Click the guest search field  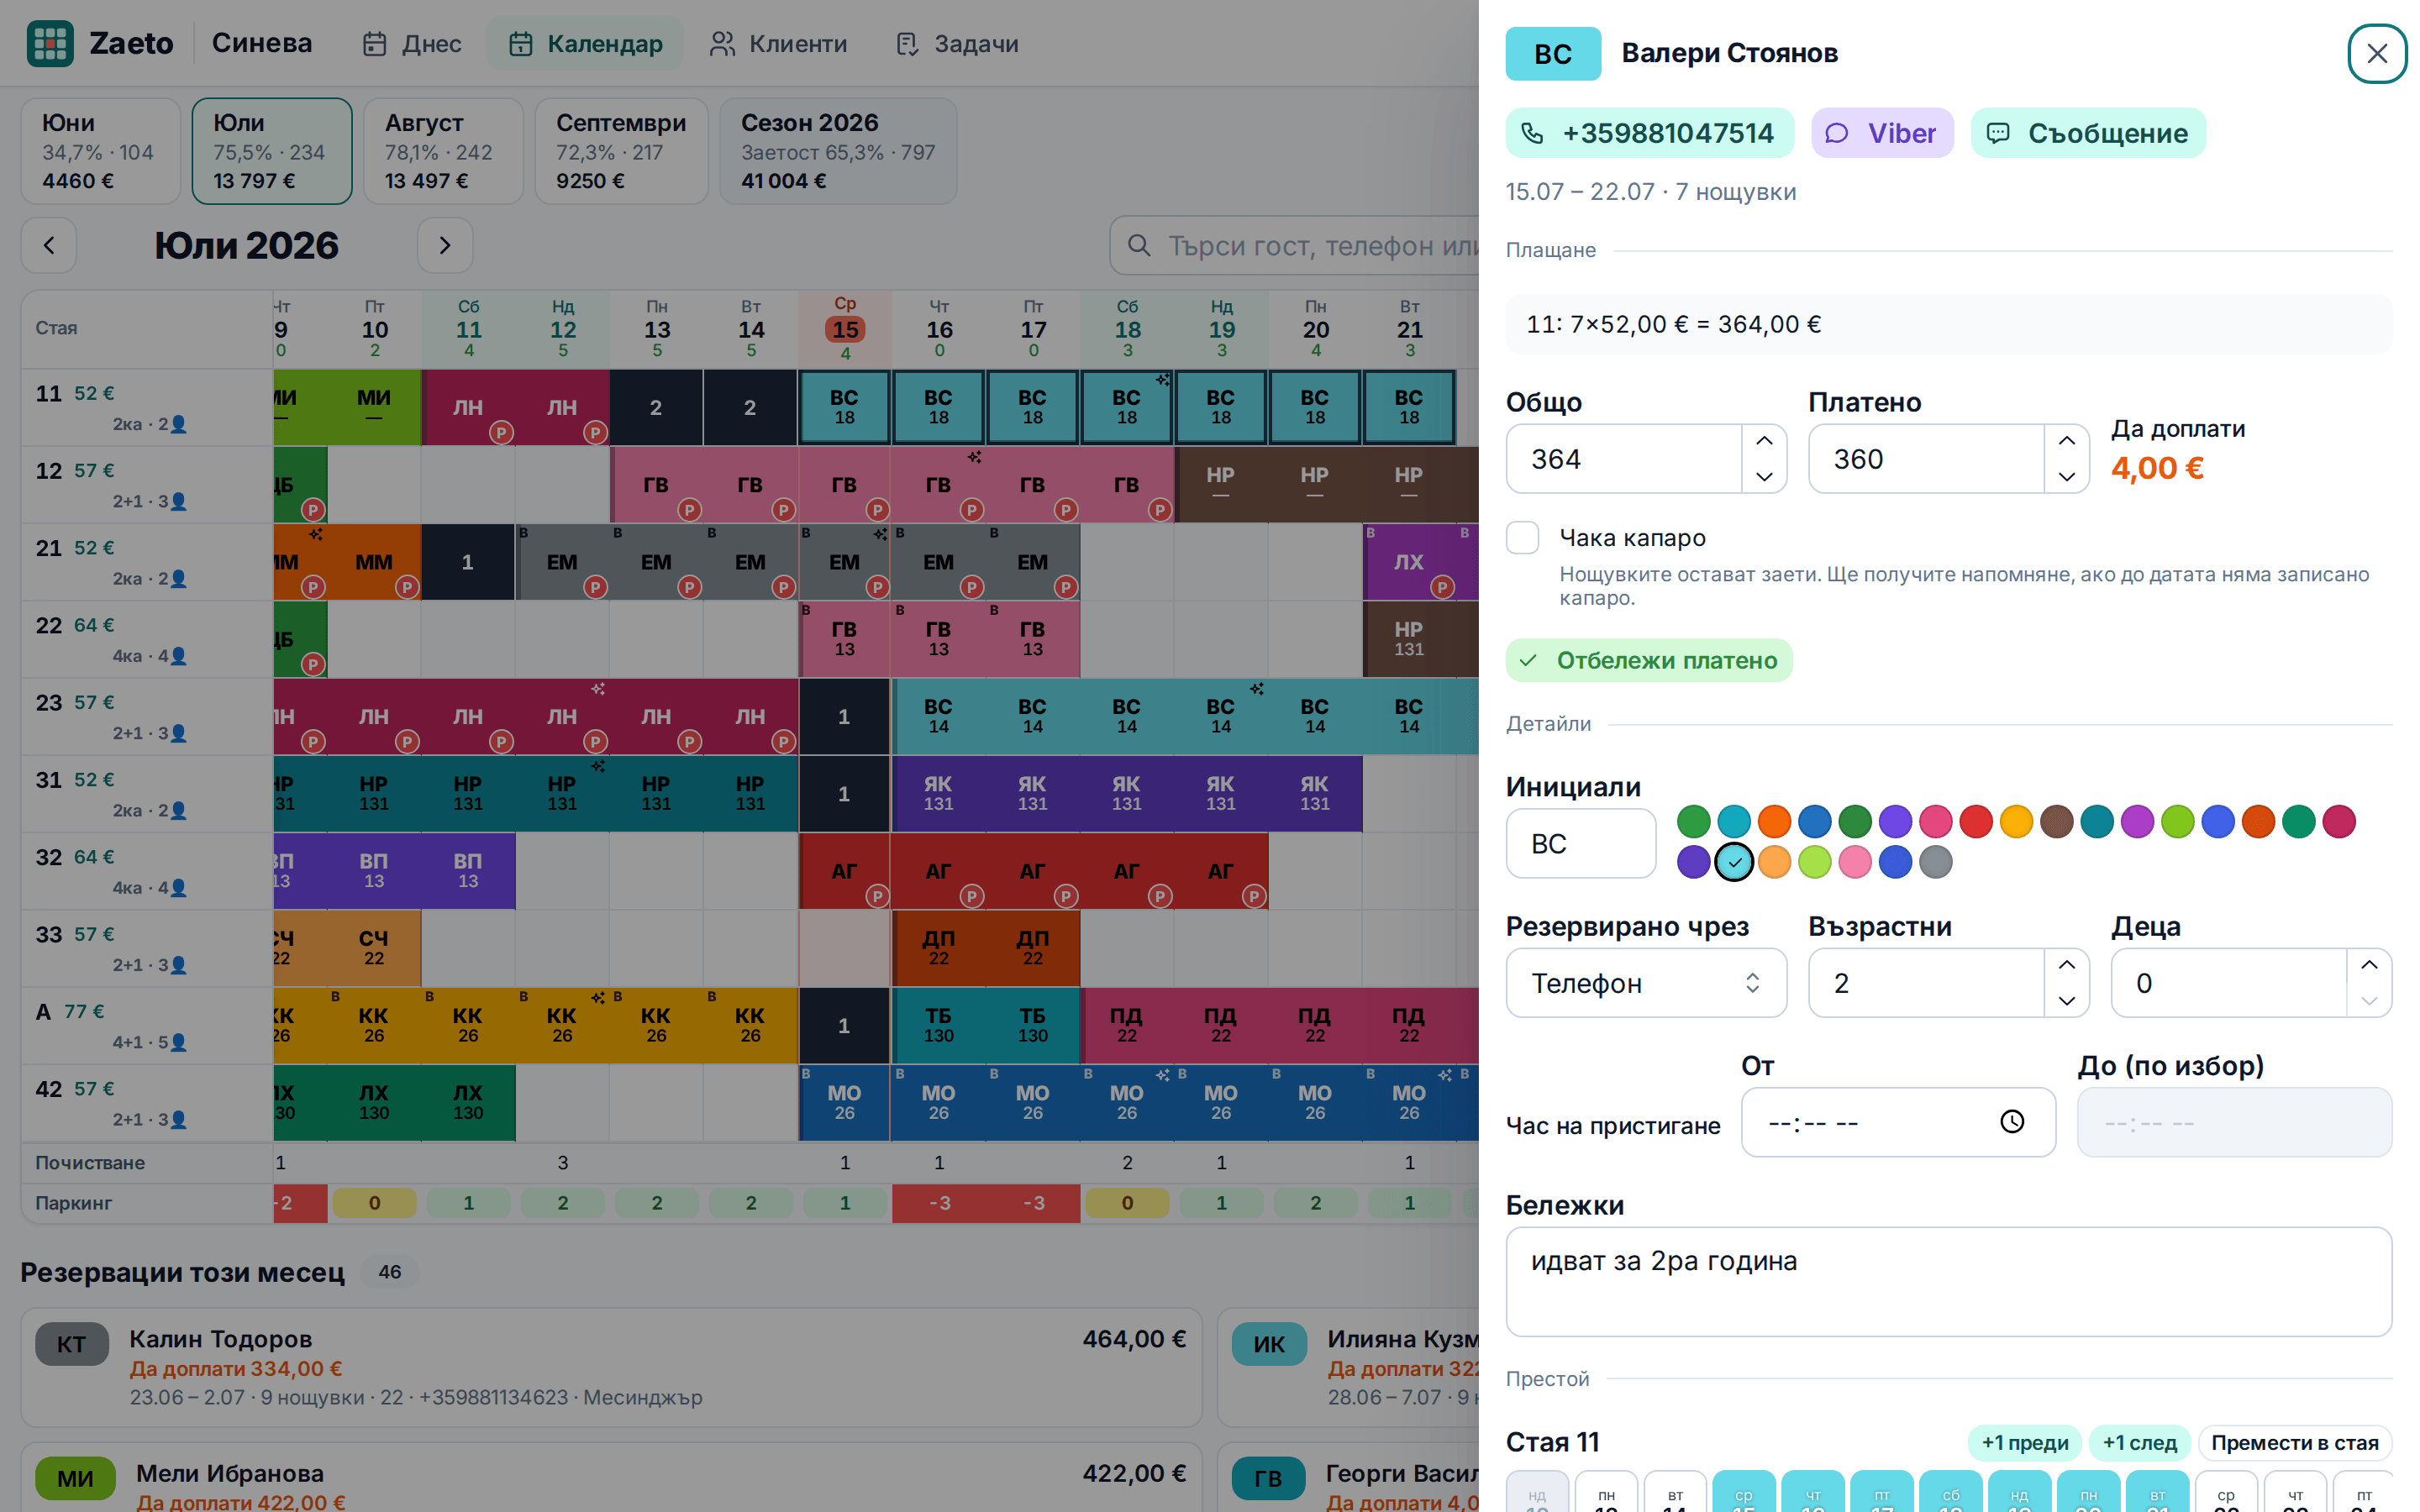point(1295,246)
